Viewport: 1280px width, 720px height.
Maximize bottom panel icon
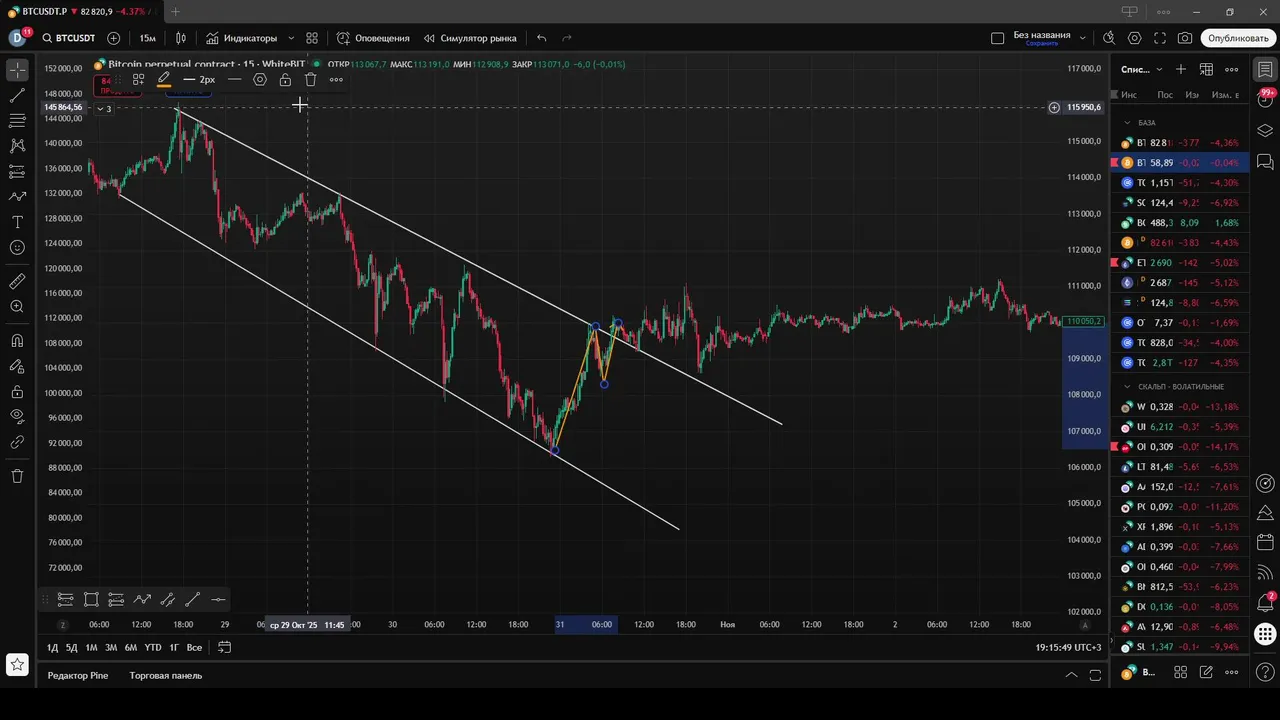pyautogui.click(x=1095, y=675)
